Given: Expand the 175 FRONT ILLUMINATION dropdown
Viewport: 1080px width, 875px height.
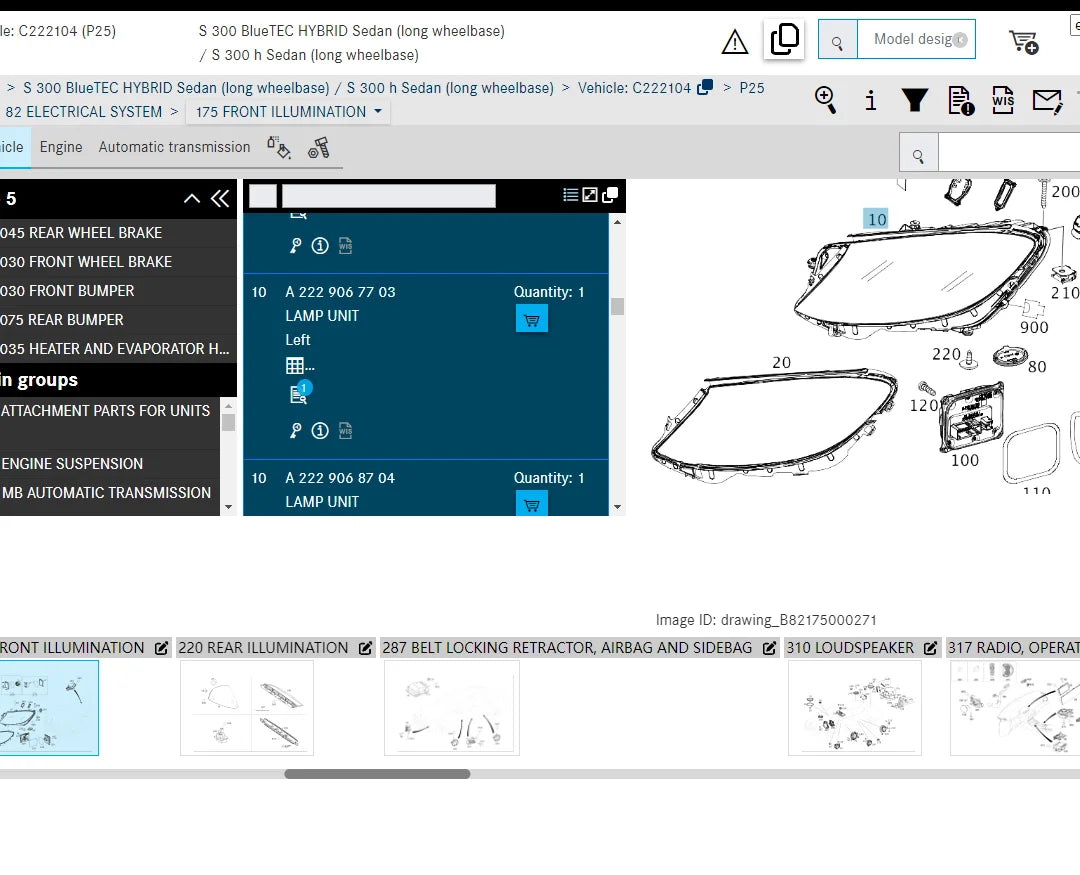Looking at the screenshot, I should click(x=288, y=112).
